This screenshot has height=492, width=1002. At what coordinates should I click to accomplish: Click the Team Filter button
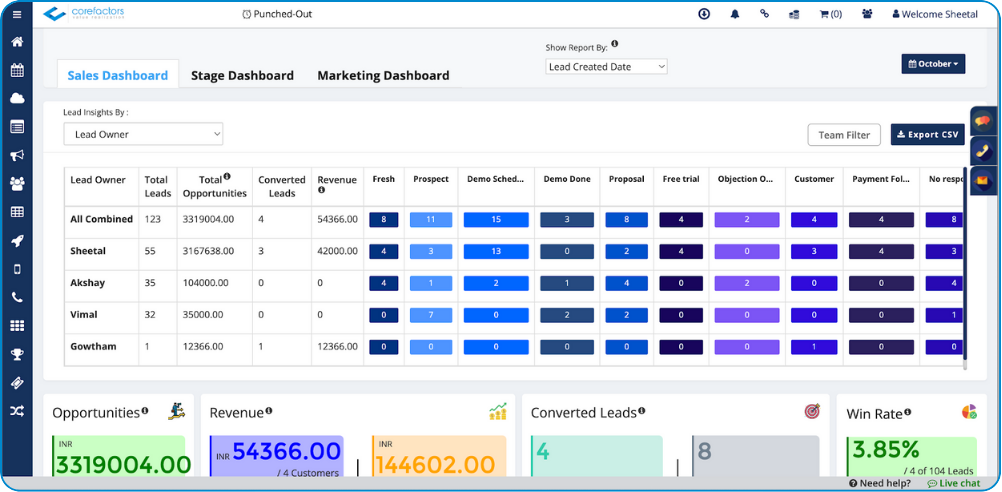point(844,135)
